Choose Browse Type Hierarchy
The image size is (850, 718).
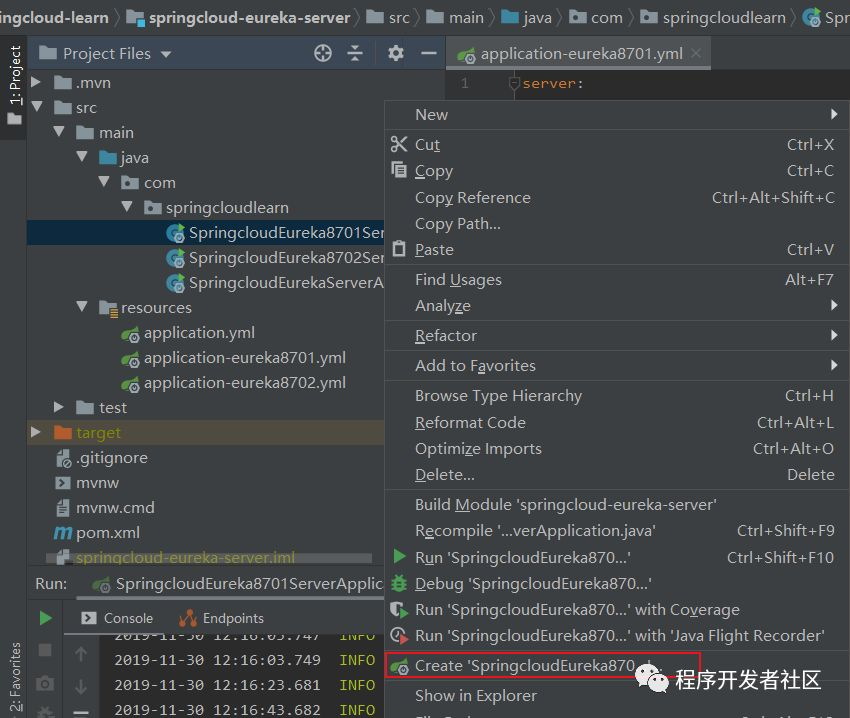(x=617, y=396)
